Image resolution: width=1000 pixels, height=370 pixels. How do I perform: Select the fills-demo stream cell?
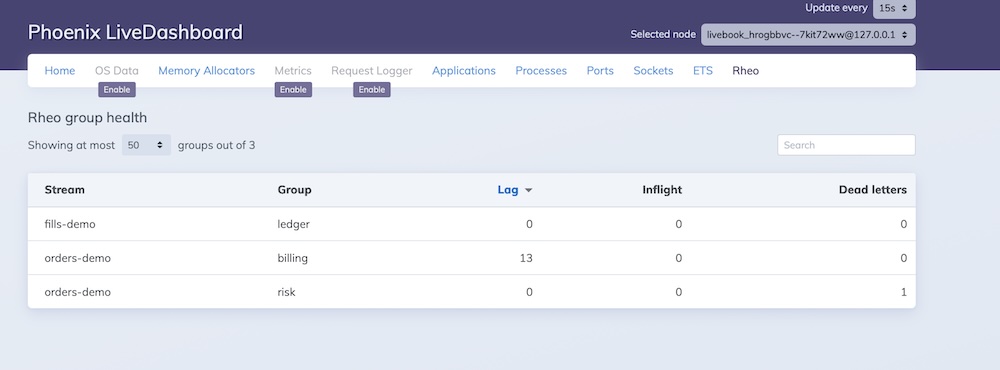point(70,224)
